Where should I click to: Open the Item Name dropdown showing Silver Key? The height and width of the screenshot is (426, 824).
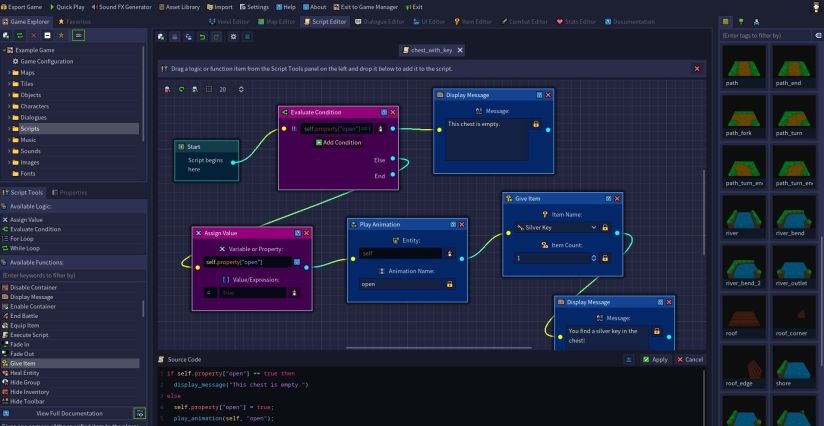click(x=556, y=227)
